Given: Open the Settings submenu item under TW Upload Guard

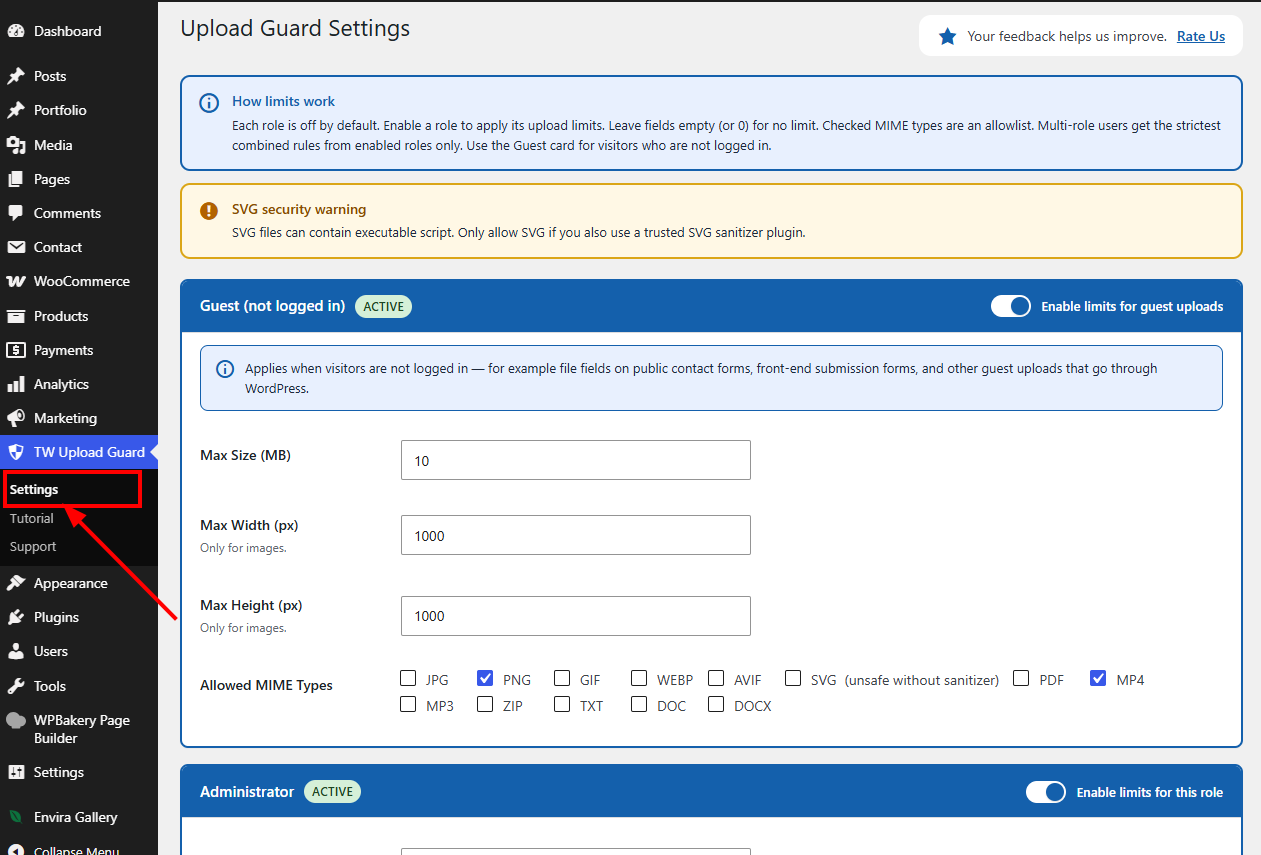Looking at the screenshot, I should pyautogui.click(x=34, y=490).
